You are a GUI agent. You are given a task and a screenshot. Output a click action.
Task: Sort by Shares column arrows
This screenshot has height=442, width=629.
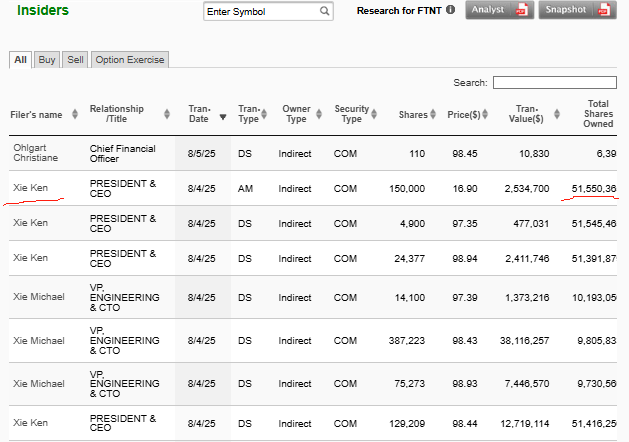point(433,114)
